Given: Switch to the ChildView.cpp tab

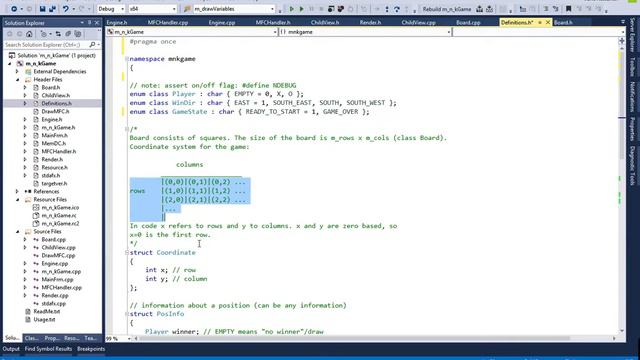Looking at the screenshot, I should pyautogui.click(x=418, y=22).
